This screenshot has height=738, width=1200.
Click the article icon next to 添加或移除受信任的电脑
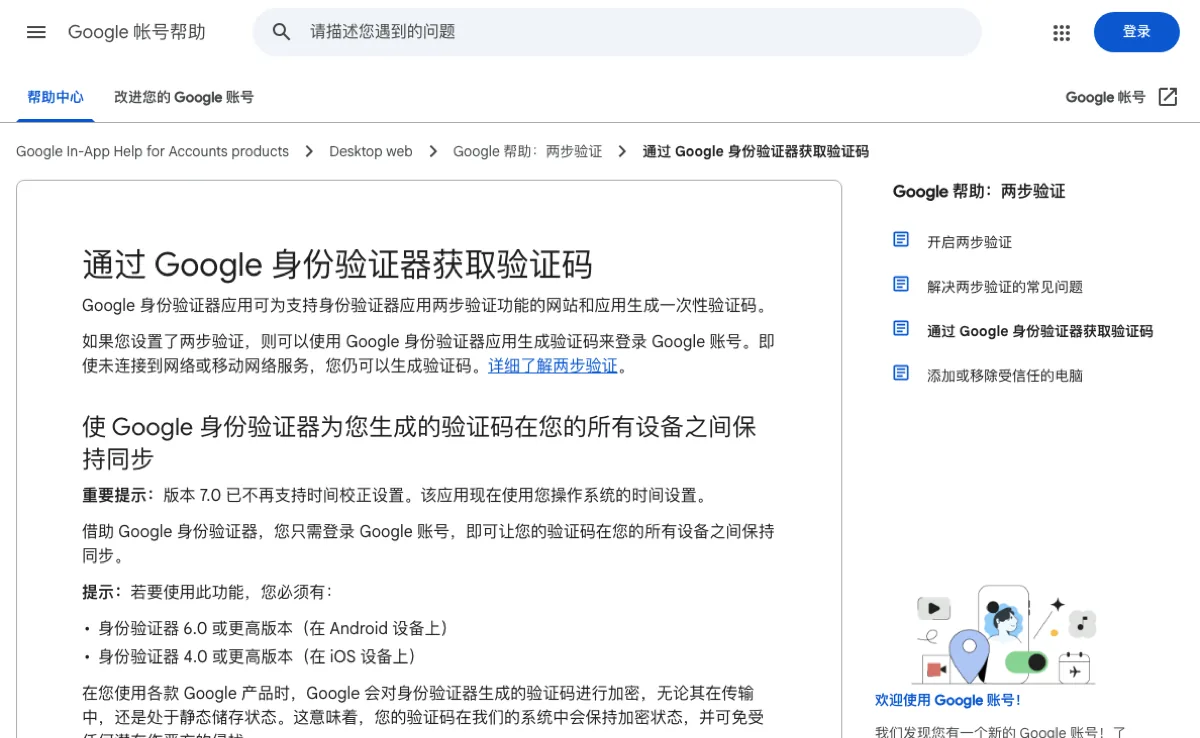coord(901,374)
